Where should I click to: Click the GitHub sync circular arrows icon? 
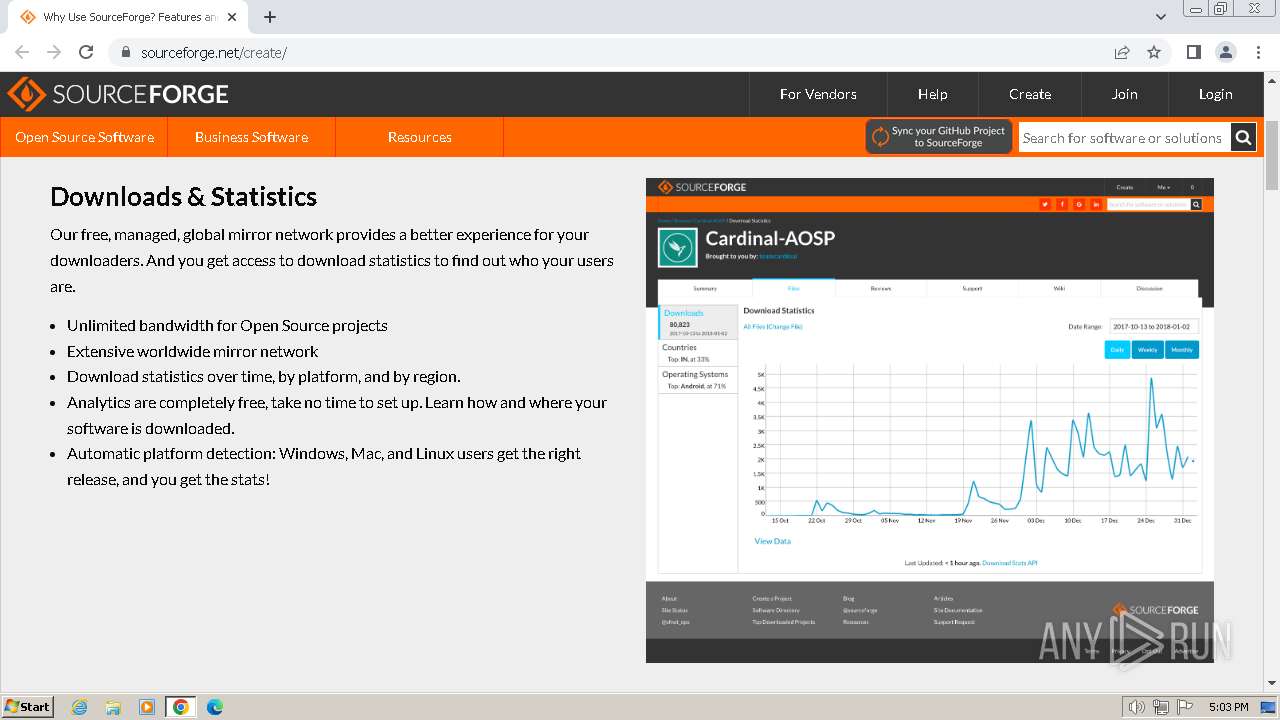pyautogui.click(x=880, y=137)
